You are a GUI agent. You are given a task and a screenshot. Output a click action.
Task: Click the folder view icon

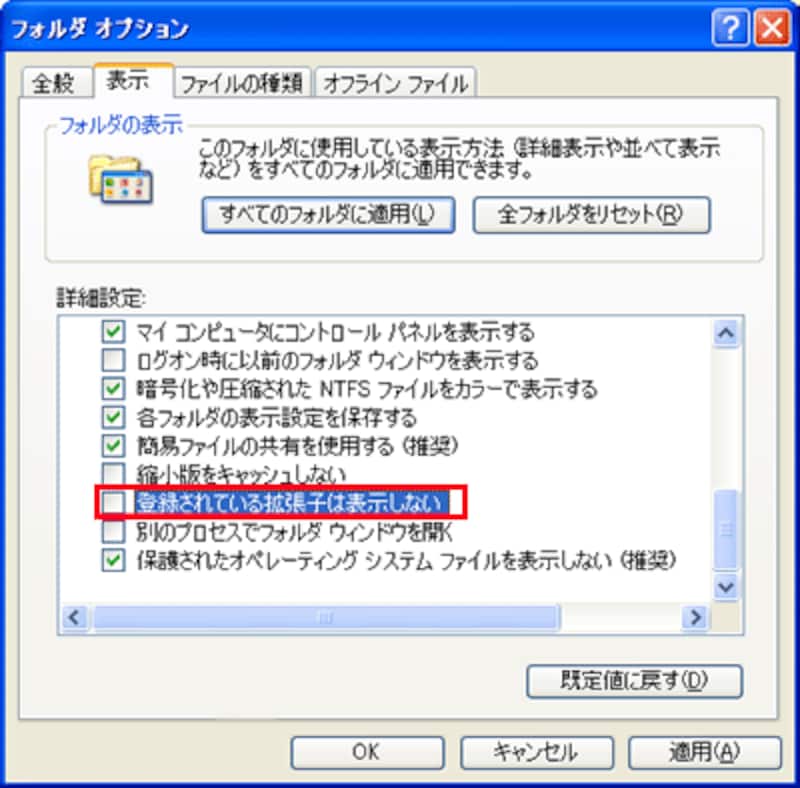121,180
